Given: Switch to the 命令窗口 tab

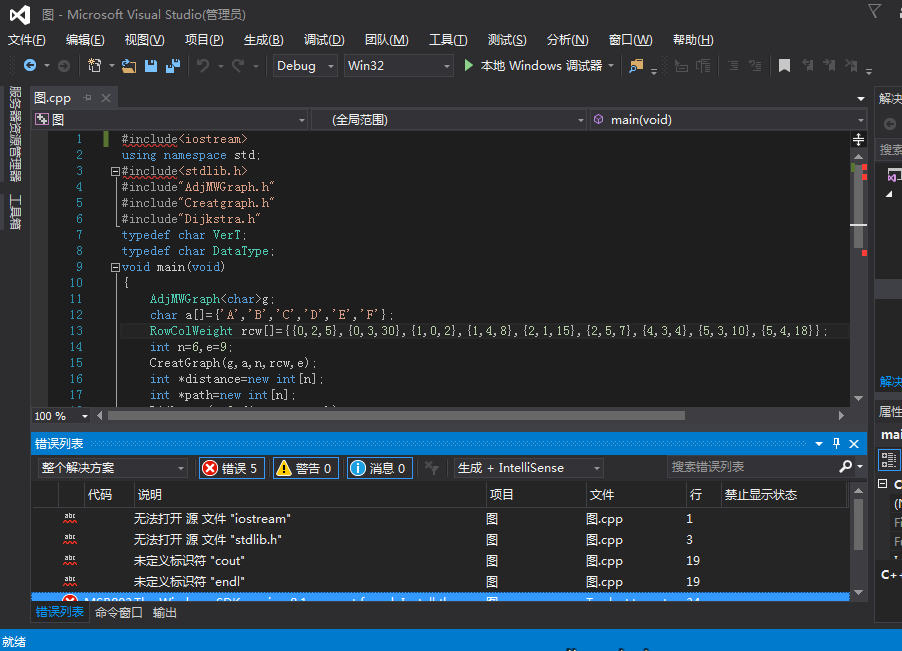Looking at the screenshot, I should click(119, 613).
